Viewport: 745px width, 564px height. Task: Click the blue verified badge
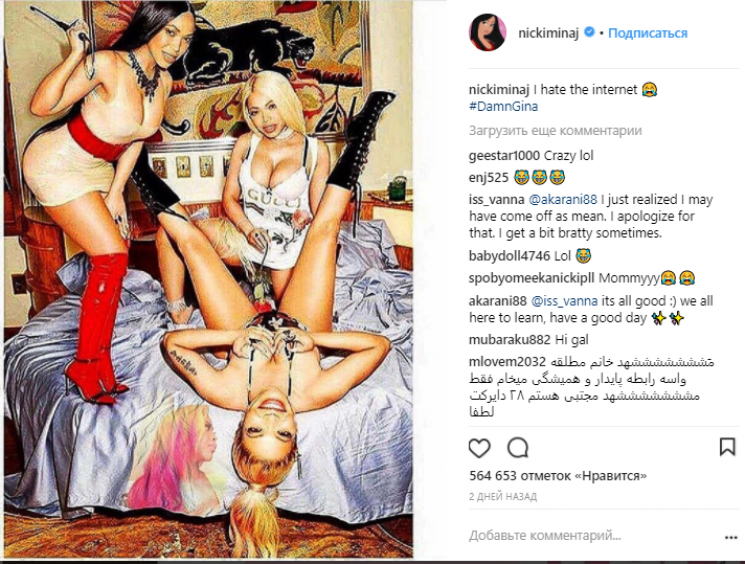(589, 32)
